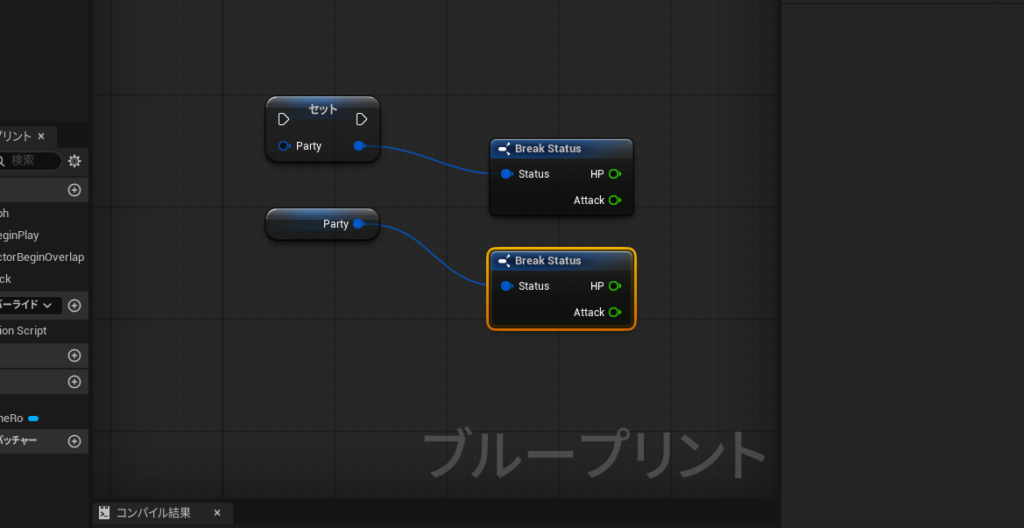The image size is (1024, 528).
Task: Open the settings gear beside the search box
Action: (x=74, y=161)
